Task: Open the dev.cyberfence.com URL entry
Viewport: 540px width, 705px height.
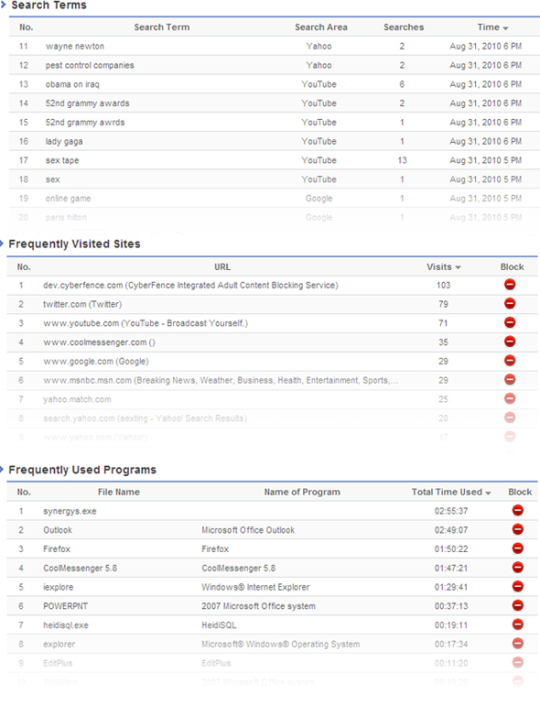Action: (191, 286)
